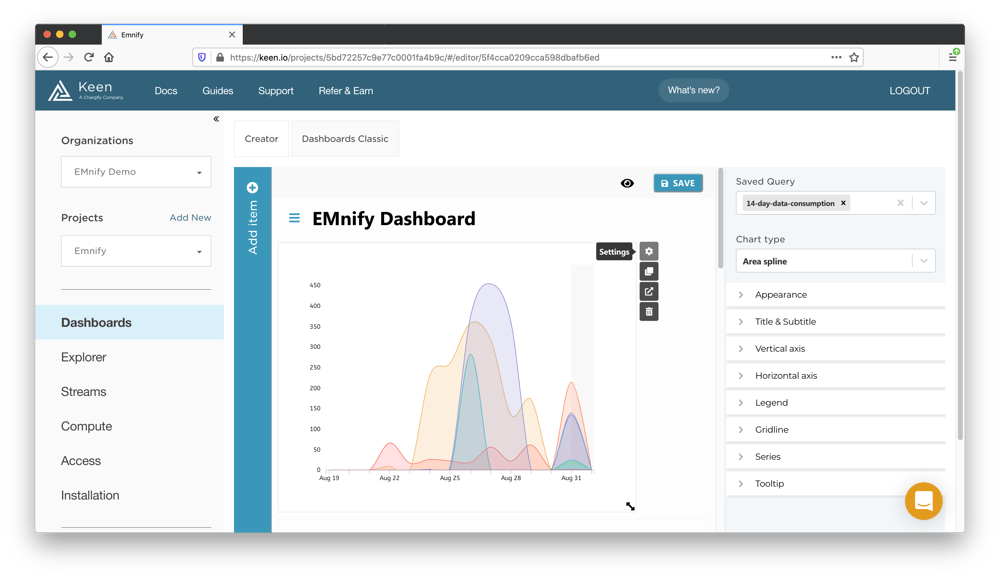Click the SAVE button
Image resolution: width=1000 pixels, height=579 pixels.
[x=678, y=183]
